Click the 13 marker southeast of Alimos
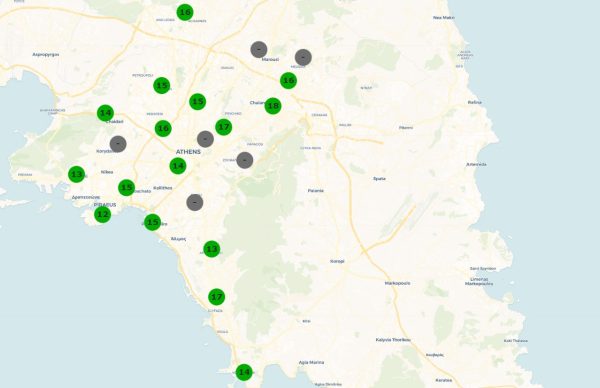600x388 pixels. (x=212, y=249)
